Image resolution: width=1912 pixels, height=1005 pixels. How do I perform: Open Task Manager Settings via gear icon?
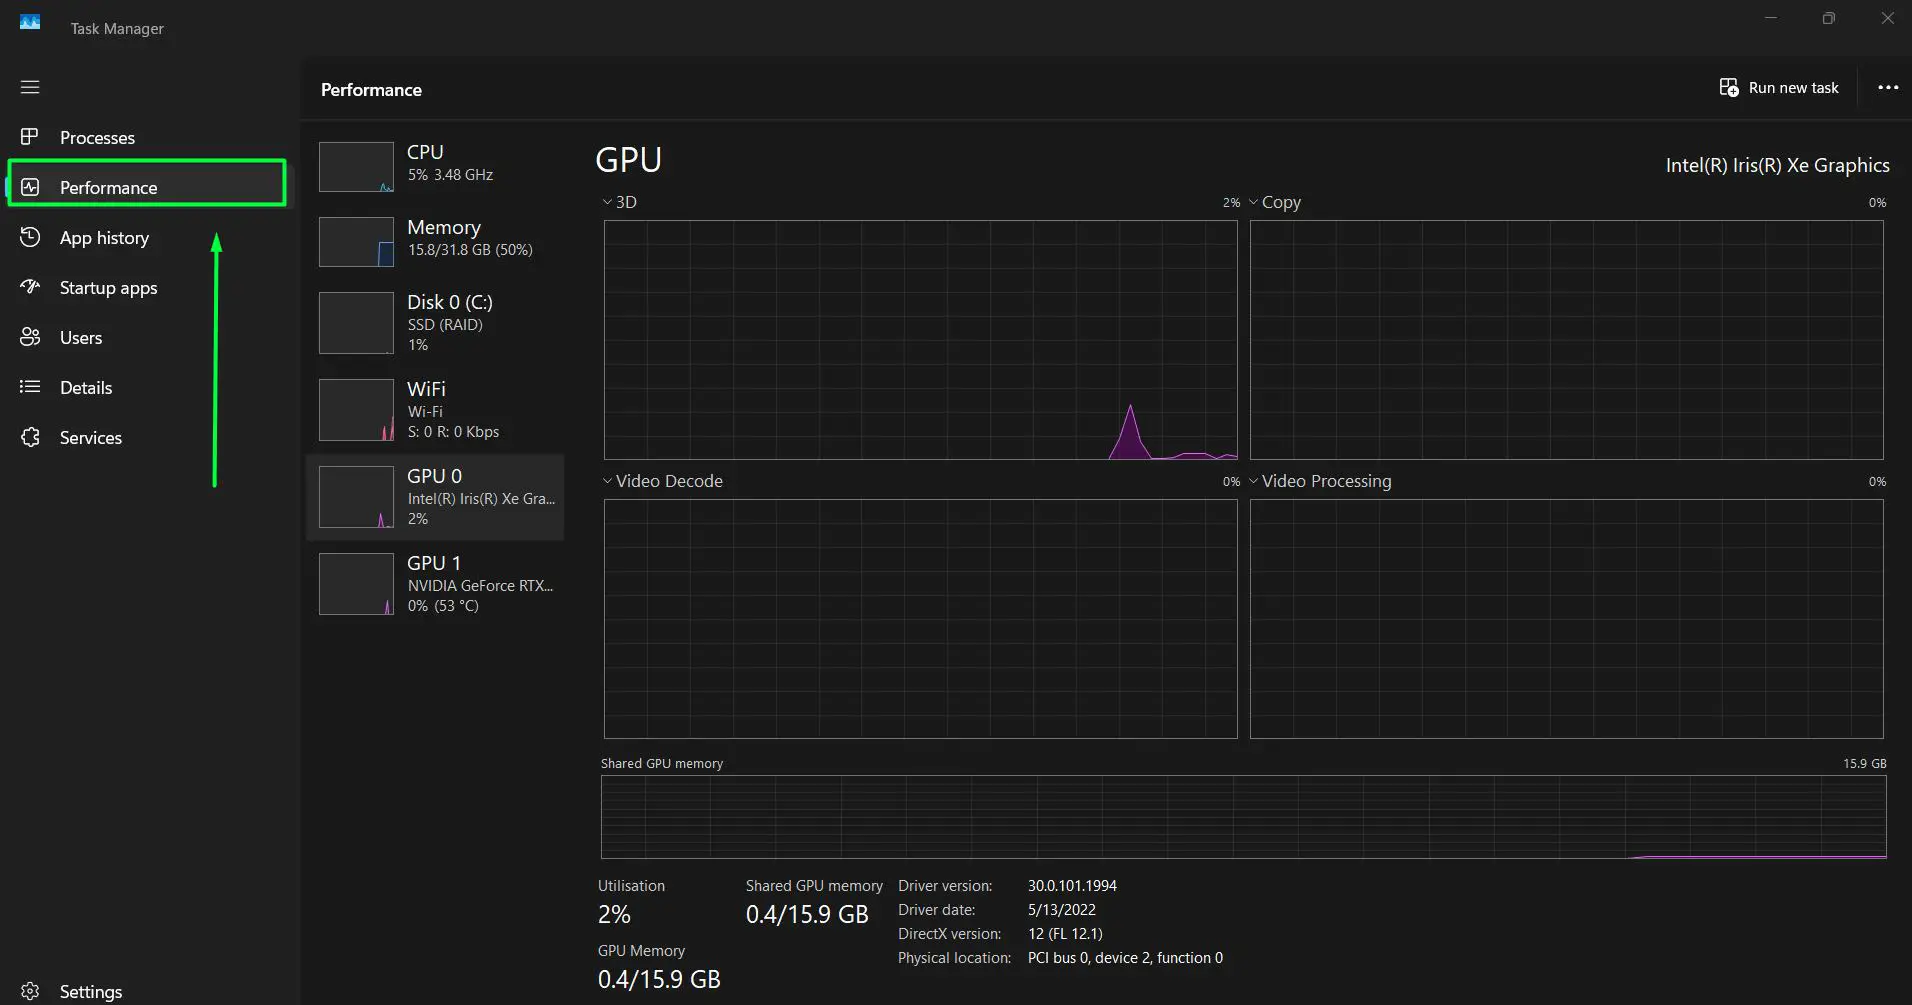[30, 990]
